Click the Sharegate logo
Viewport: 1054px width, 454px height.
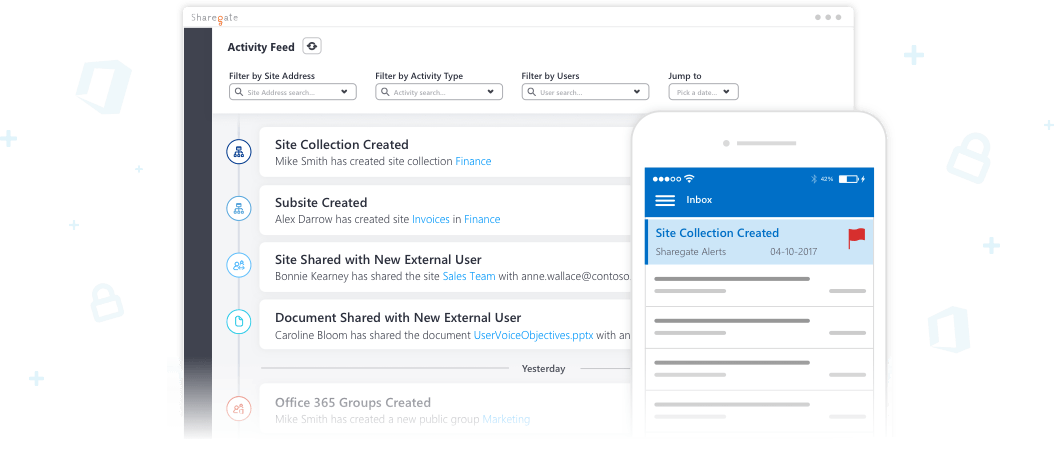coord(214,18)
